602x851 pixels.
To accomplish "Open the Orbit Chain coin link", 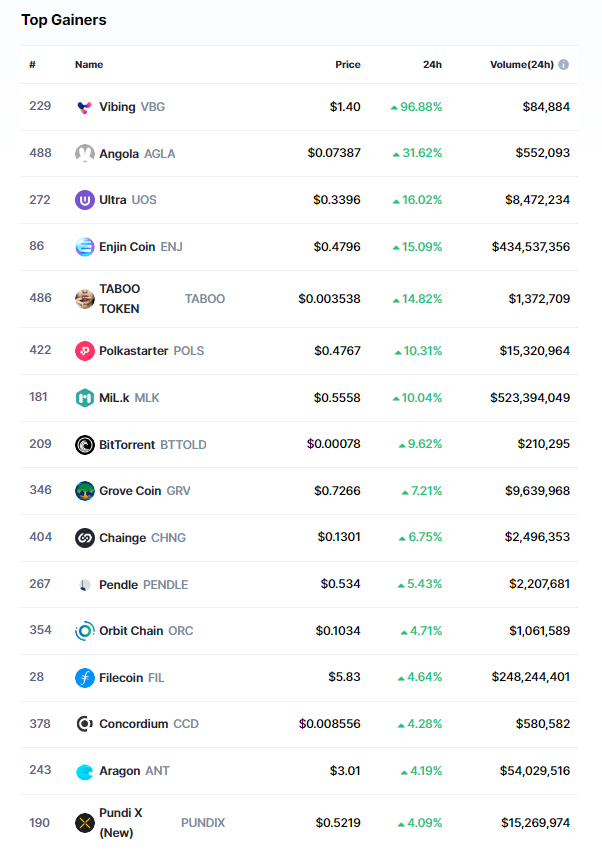I will (131, 631).
